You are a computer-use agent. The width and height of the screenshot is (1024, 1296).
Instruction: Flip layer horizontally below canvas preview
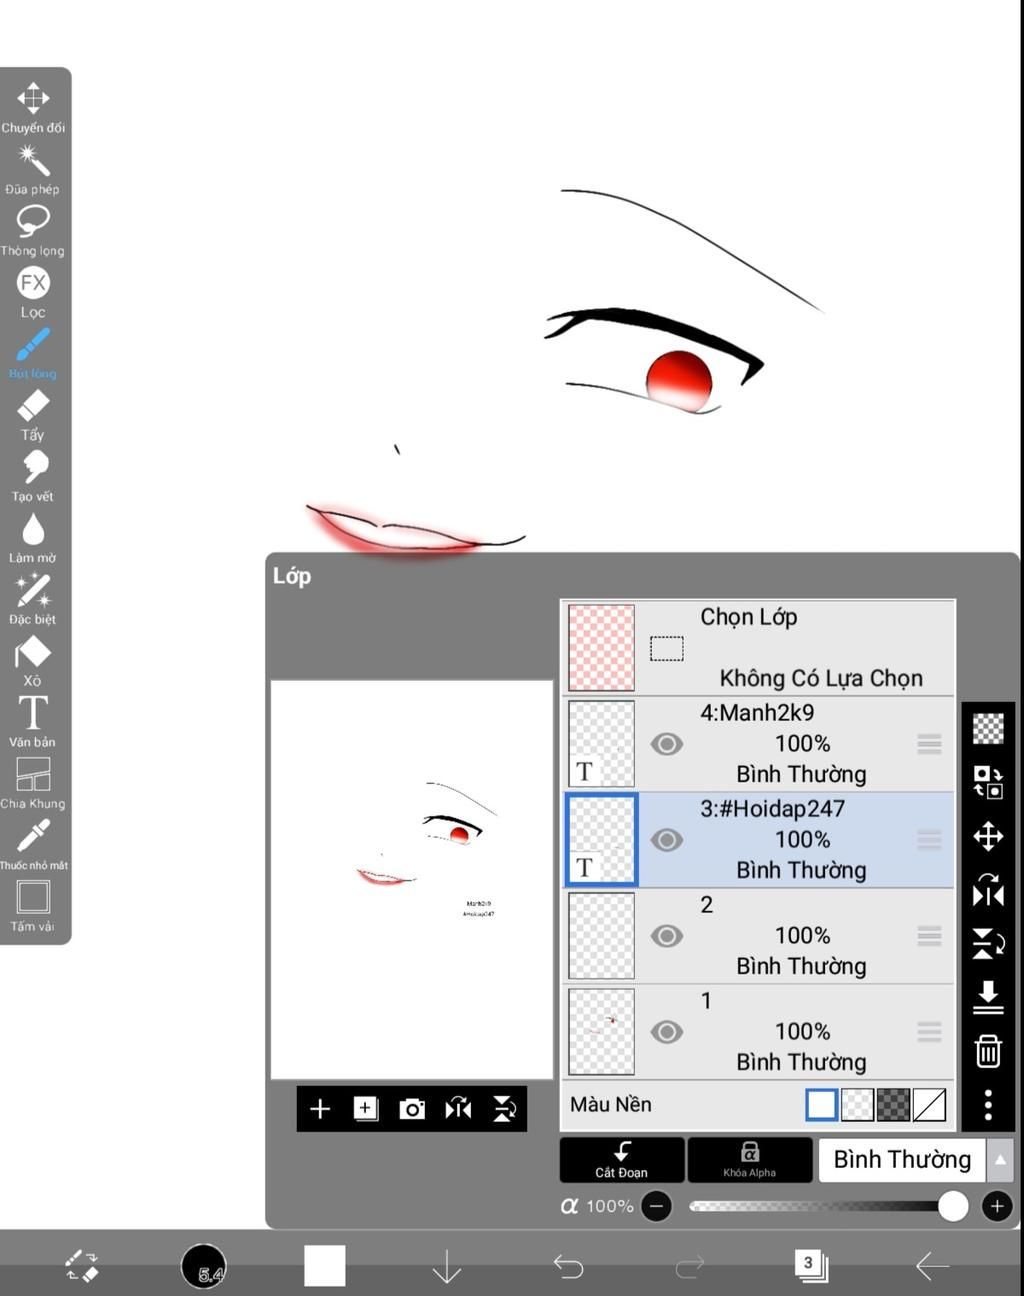coord(458,1108)
